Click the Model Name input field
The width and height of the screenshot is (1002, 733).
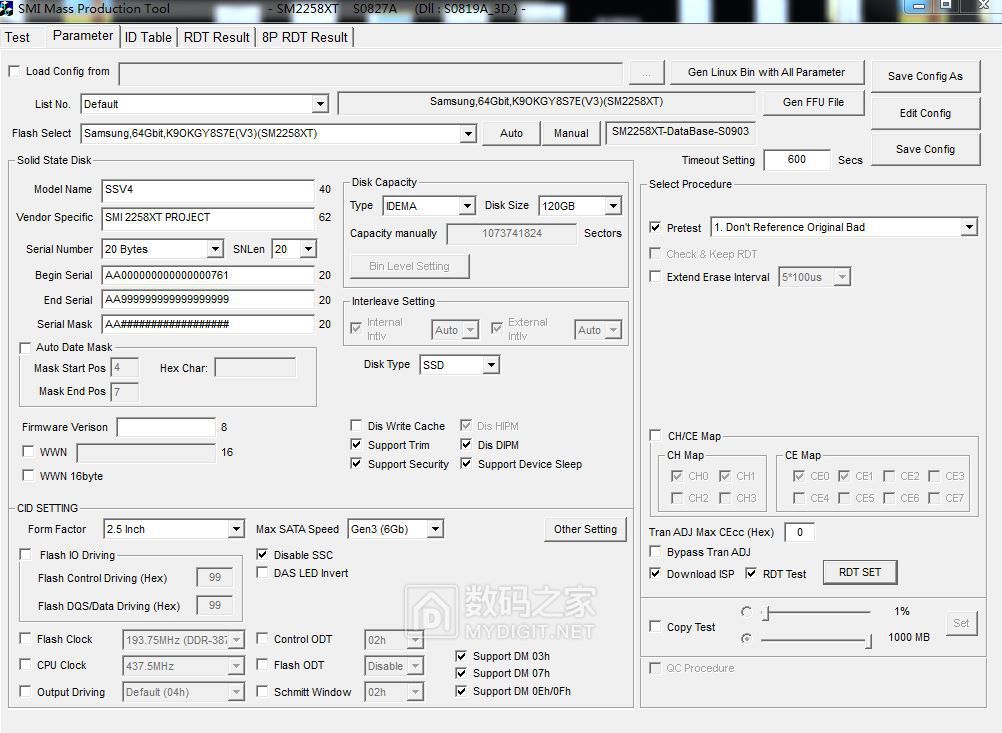tap(208, 190)
